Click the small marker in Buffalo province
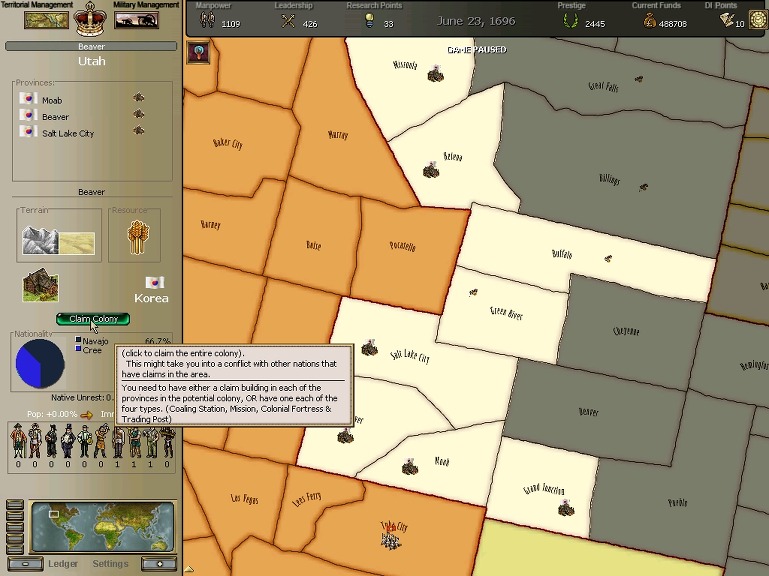Viewport: 769px width, 576px height. tap(608, 258)
